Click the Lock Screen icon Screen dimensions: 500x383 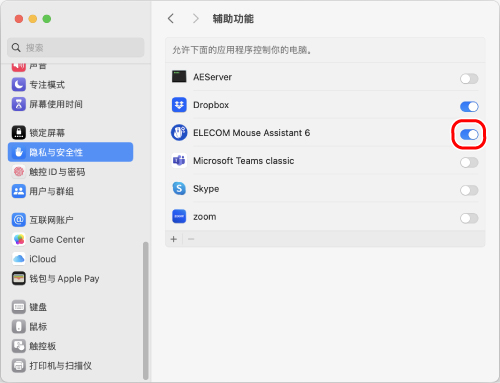pos(19,133)
